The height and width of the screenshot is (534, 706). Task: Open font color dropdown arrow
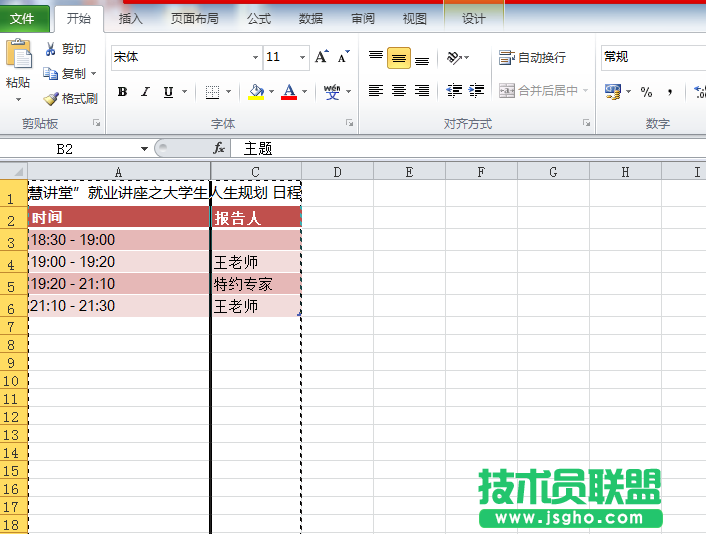[x=305, y=92]
